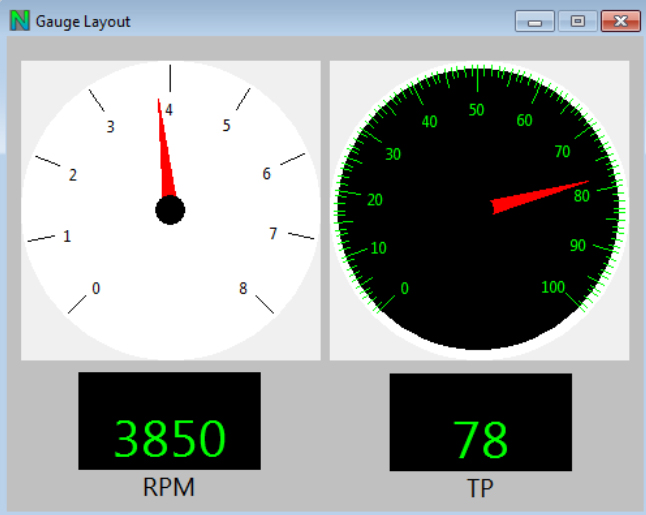
Task: Click the 50 mark on TP gauge
Action: coord(476,110)
